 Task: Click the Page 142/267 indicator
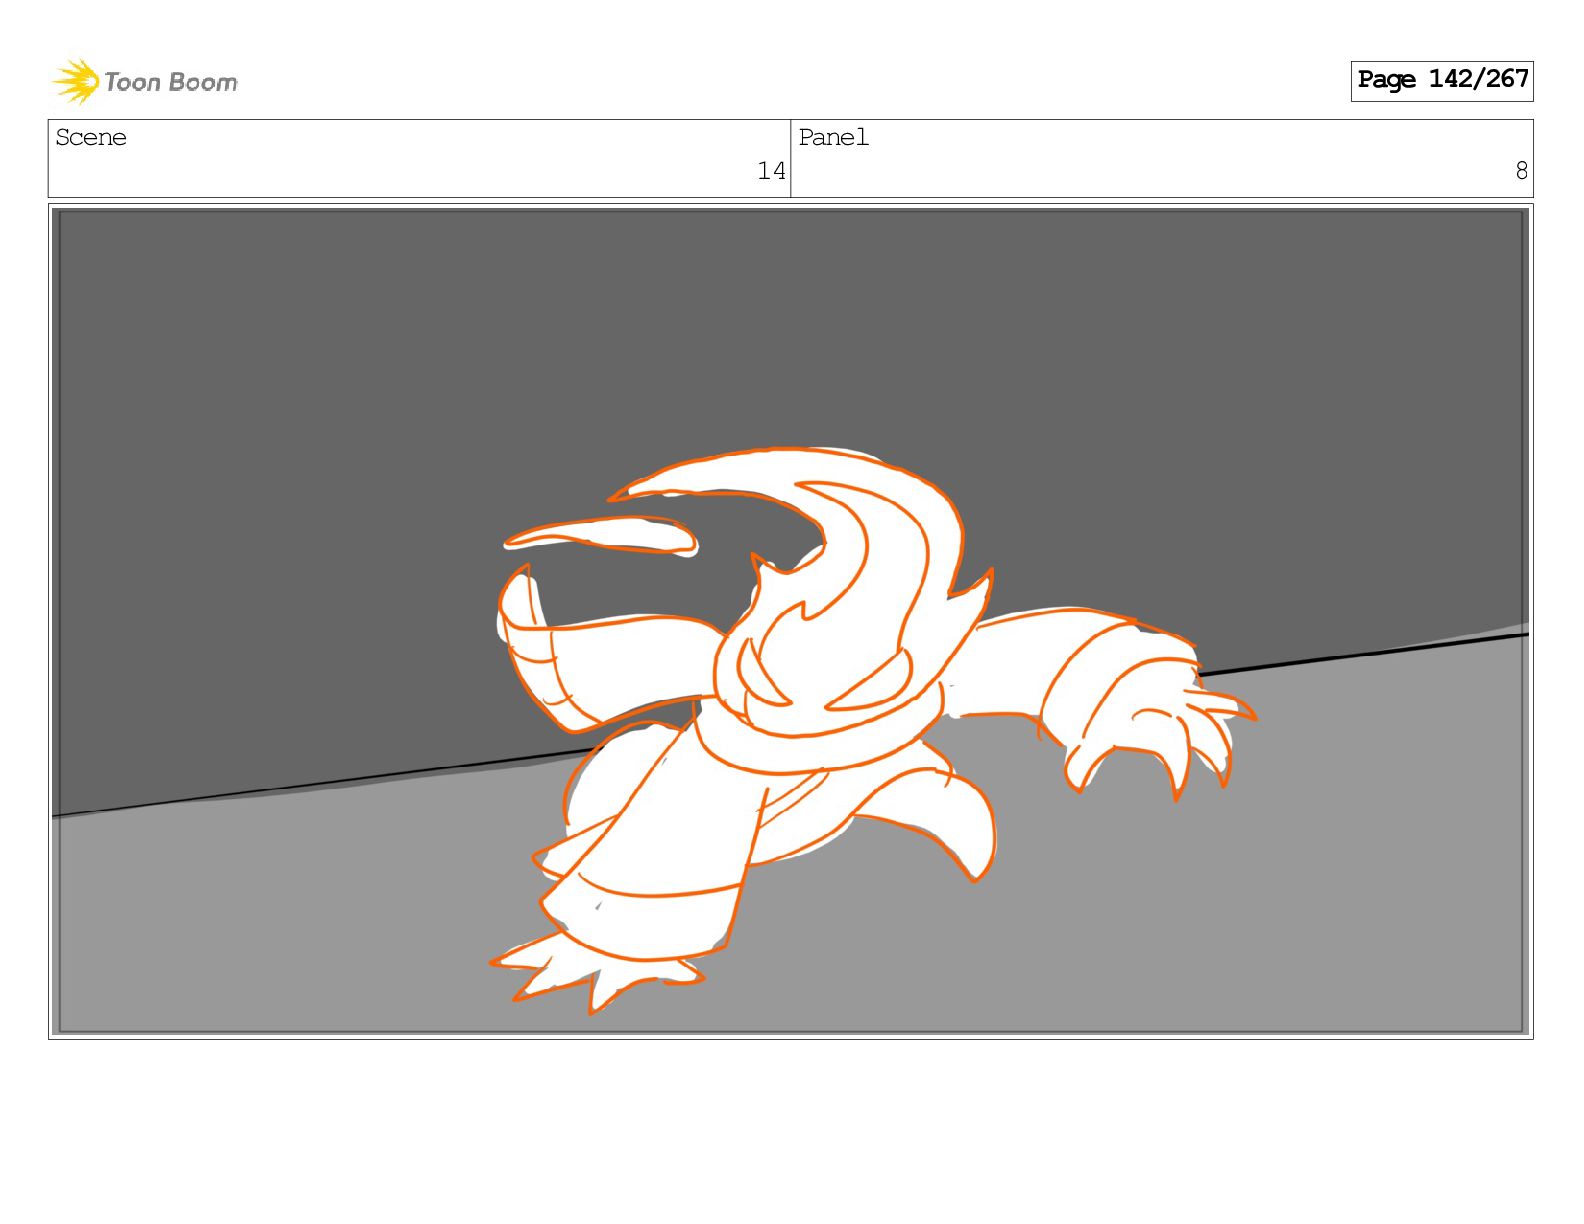(1441, 80)
